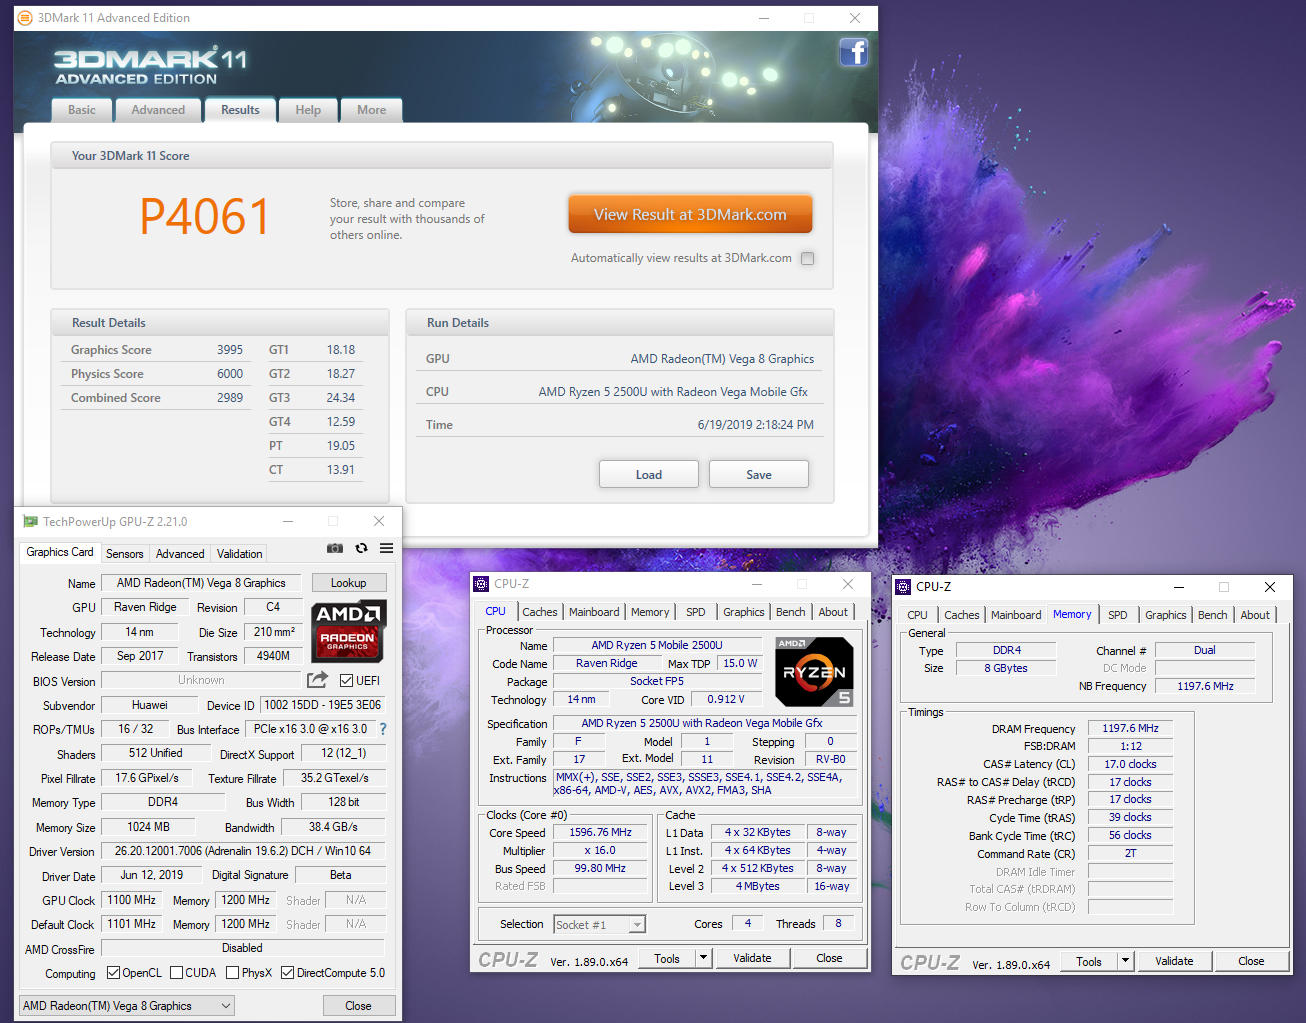The height and width of the screenshot is (1023, 1306).
Task: Click the 3DMark 11 title bar app icon
Action: coord(25,18)
